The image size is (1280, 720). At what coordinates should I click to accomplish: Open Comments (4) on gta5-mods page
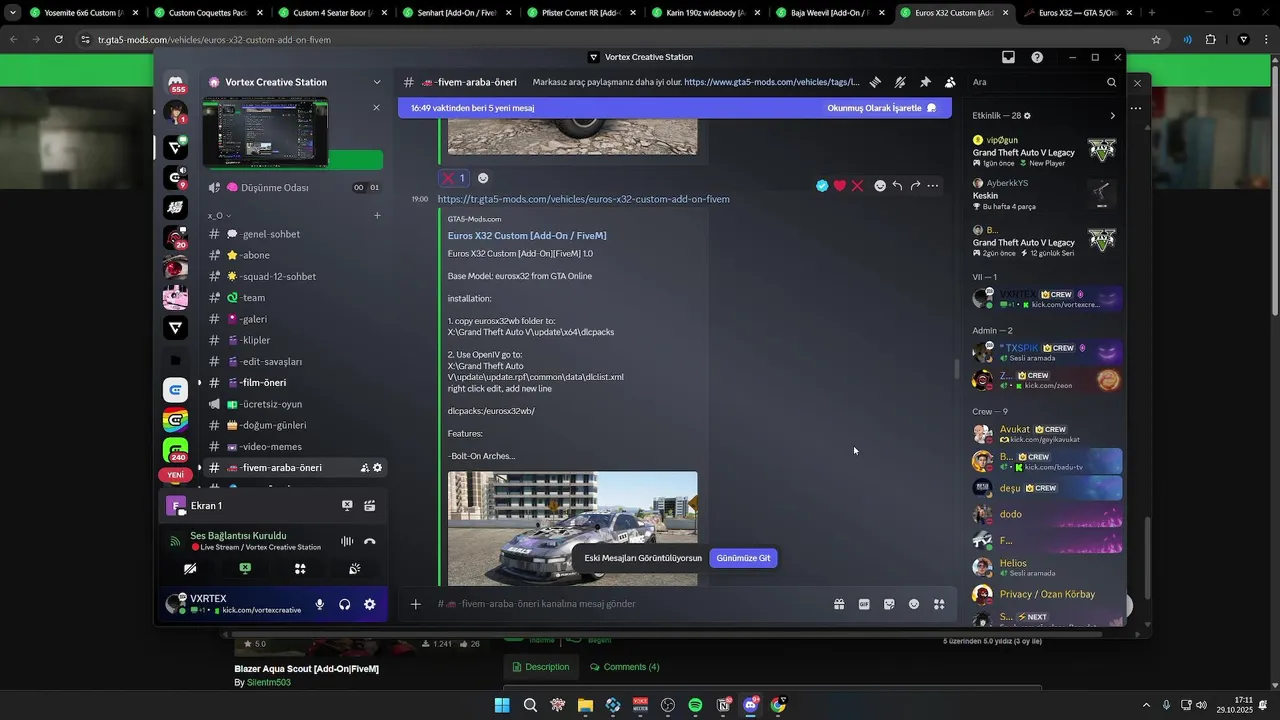[x=624, y=667]
